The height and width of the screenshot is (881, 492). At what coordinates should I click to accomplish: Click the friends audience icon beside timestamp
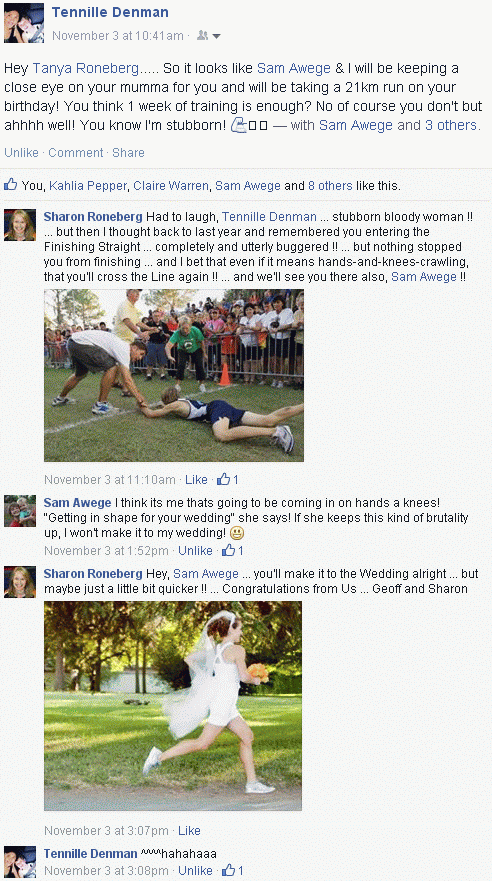tap(202, 36)
